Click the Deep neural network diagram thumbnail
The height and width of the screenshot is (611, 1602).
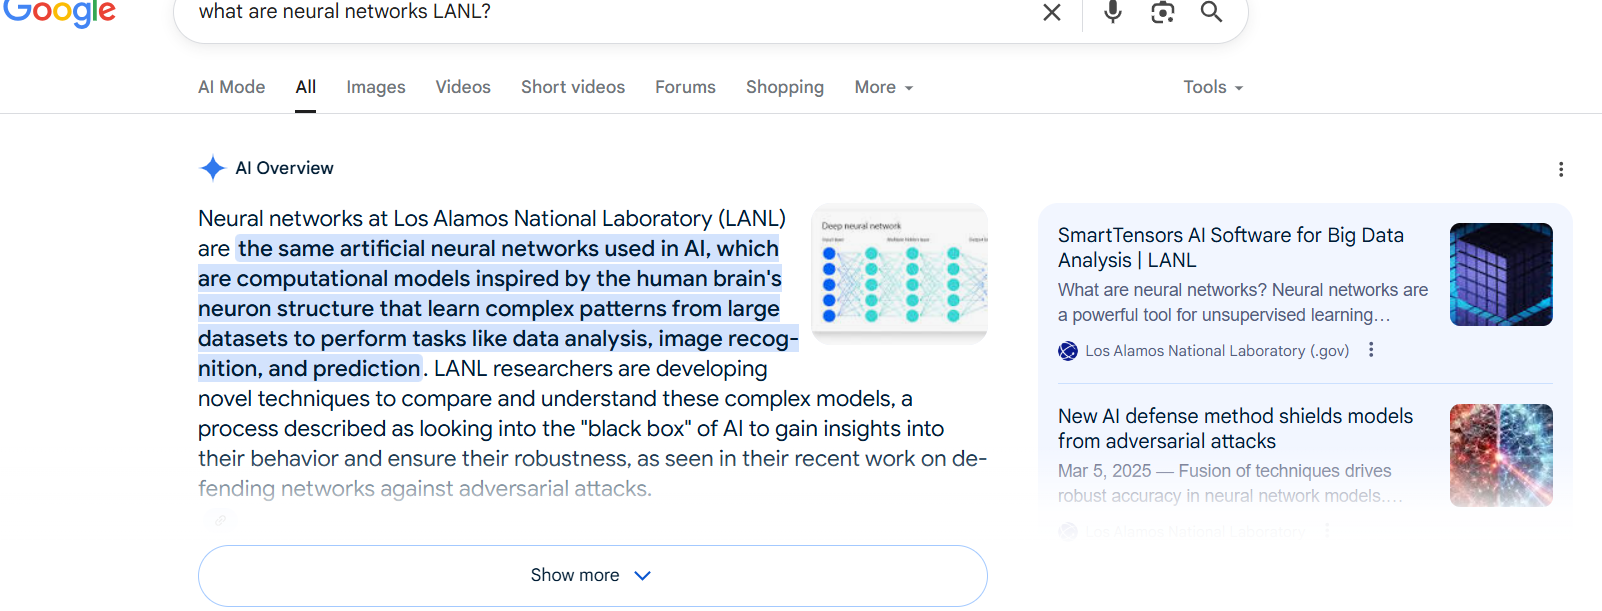[x=899, y=274]
